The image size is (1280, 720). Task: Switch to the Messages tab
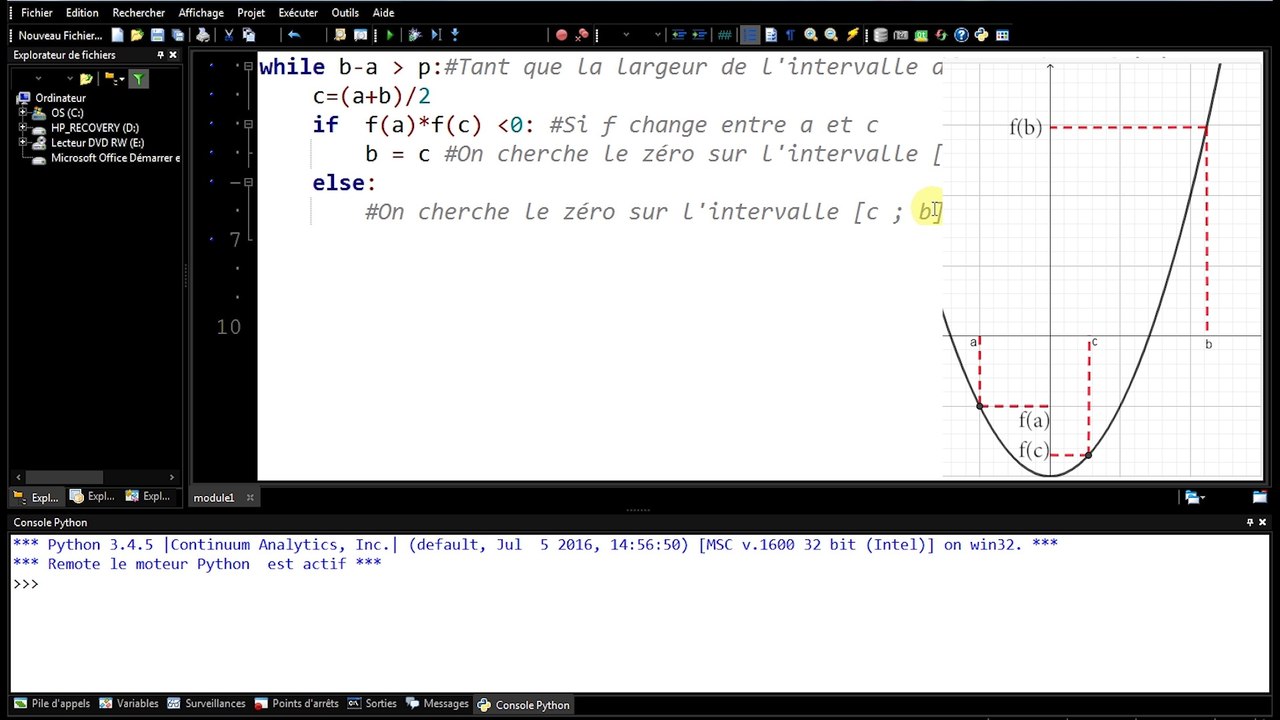(x=437, y=704)
